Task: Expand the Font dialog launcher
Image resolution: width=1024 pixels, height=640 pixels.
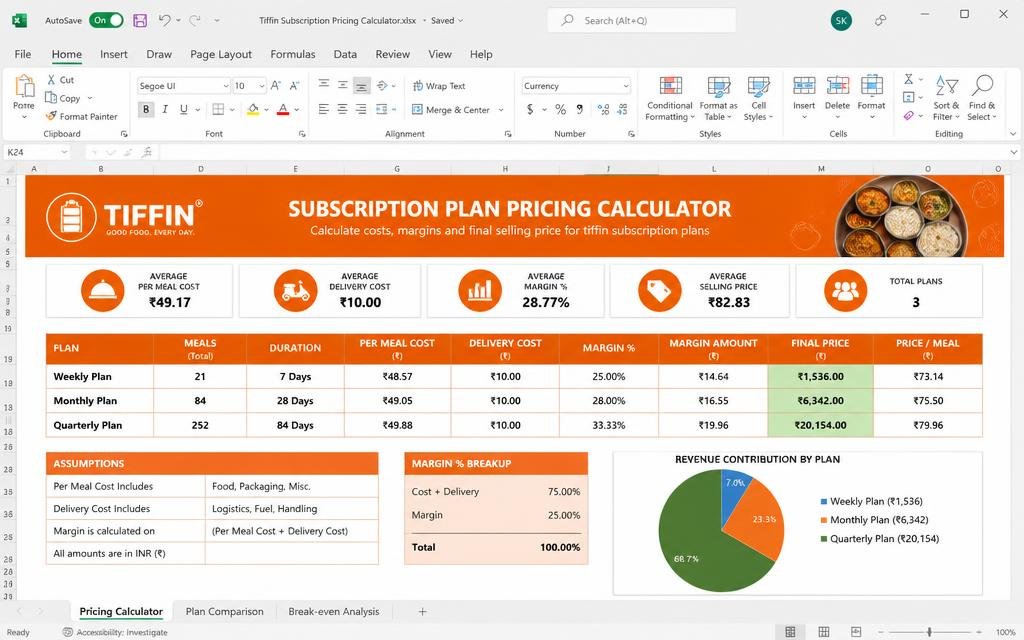Action: pos(302,134)
